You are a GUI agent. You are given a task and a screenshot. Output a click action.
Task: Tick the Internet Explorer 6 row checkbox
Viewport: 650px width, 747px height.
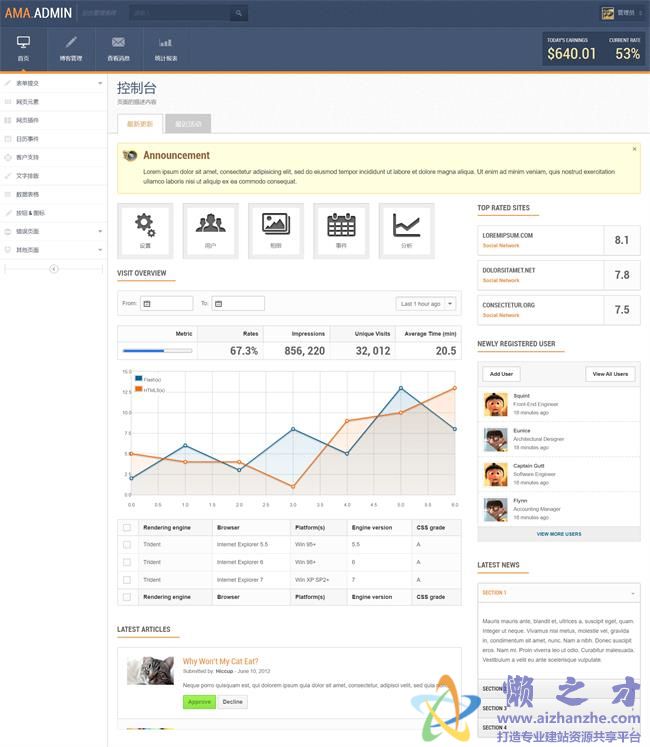(x=127, y=562)
